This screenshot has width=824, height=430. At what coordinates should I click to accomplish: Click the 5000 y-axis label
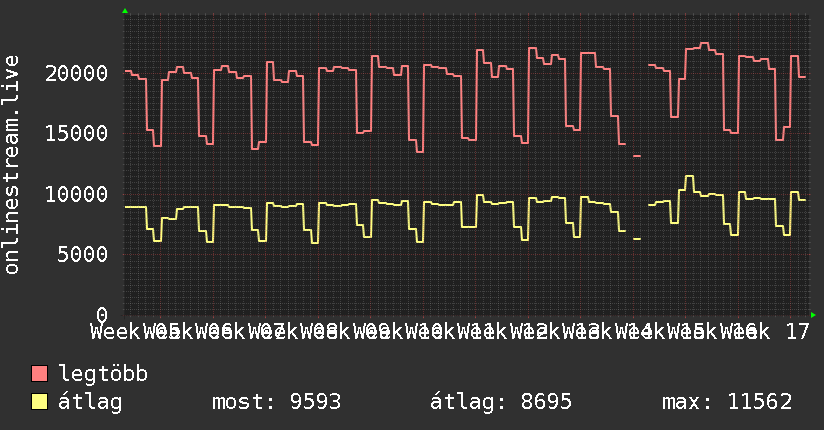point(83,255)
